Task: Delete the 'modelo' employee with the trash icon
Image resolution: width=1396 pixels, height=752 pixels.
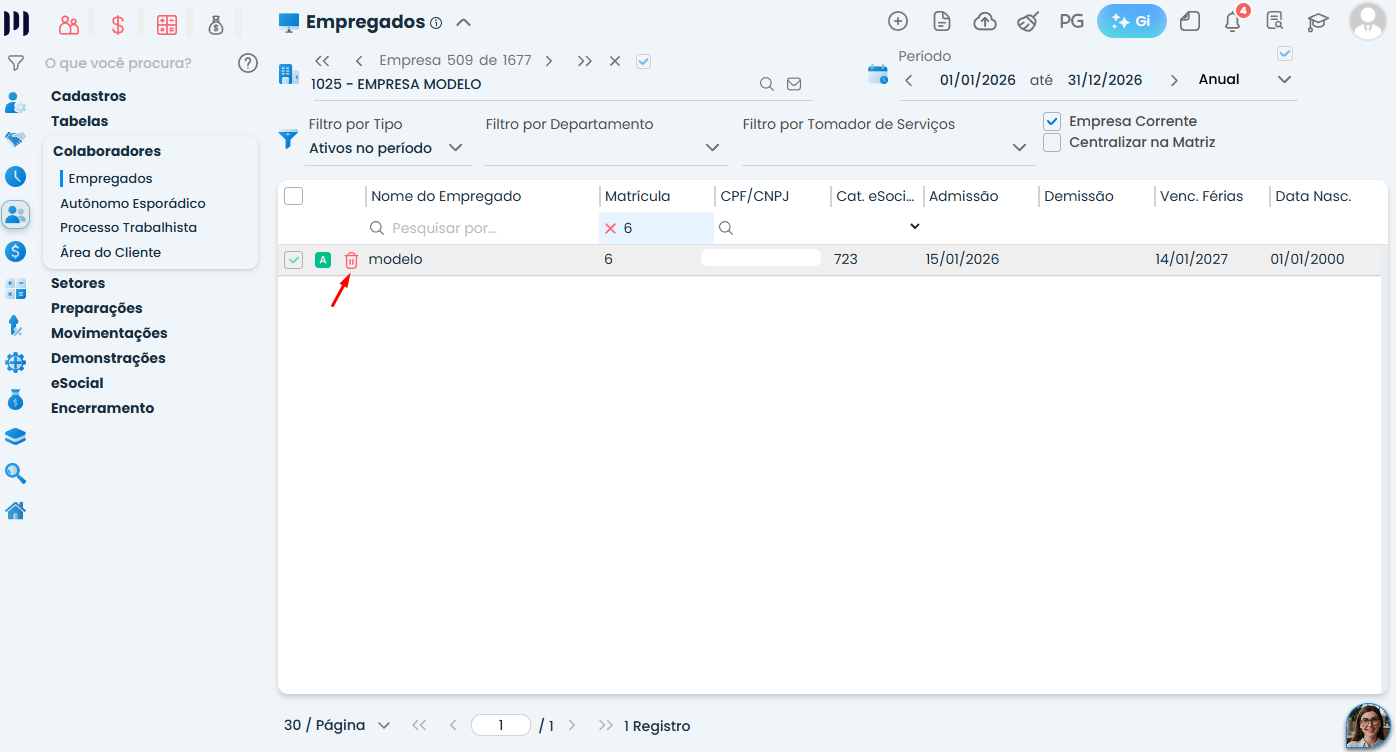Action: [x=351, y=260]
